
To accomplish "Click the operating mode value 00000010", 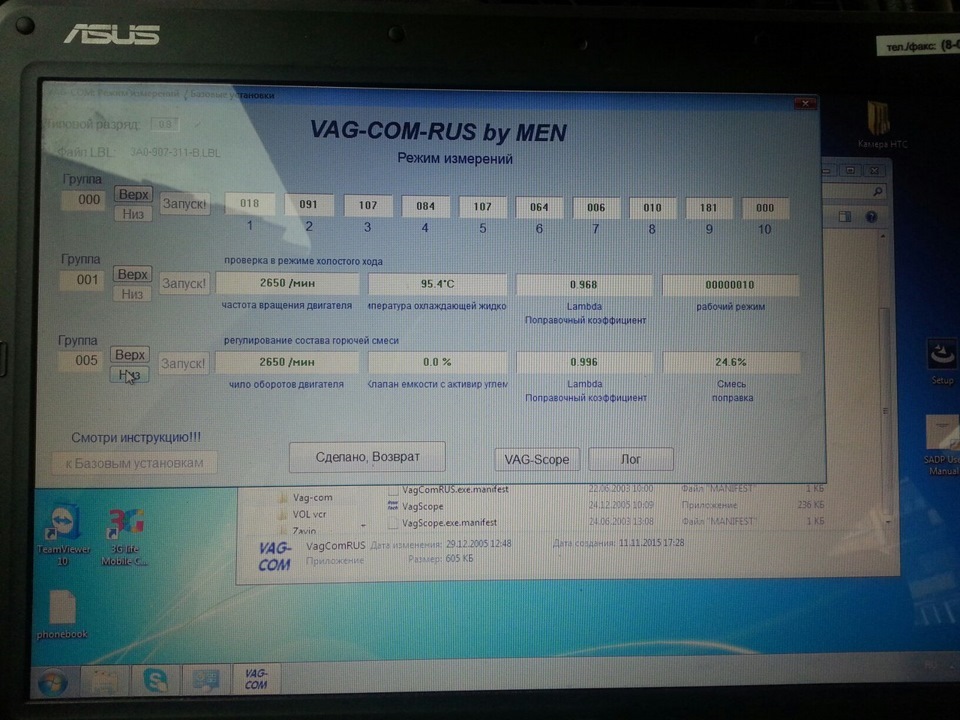I will click(730, 285).
